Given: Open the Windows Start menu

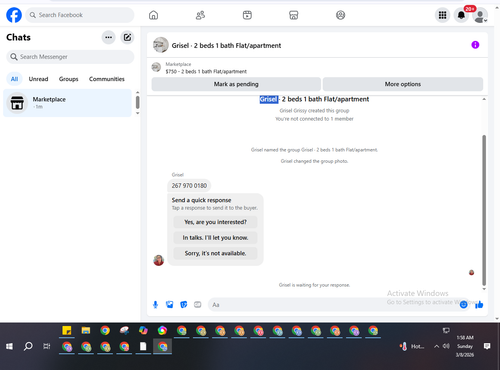Looking at the screenshot, I should (x=9, y=346).
